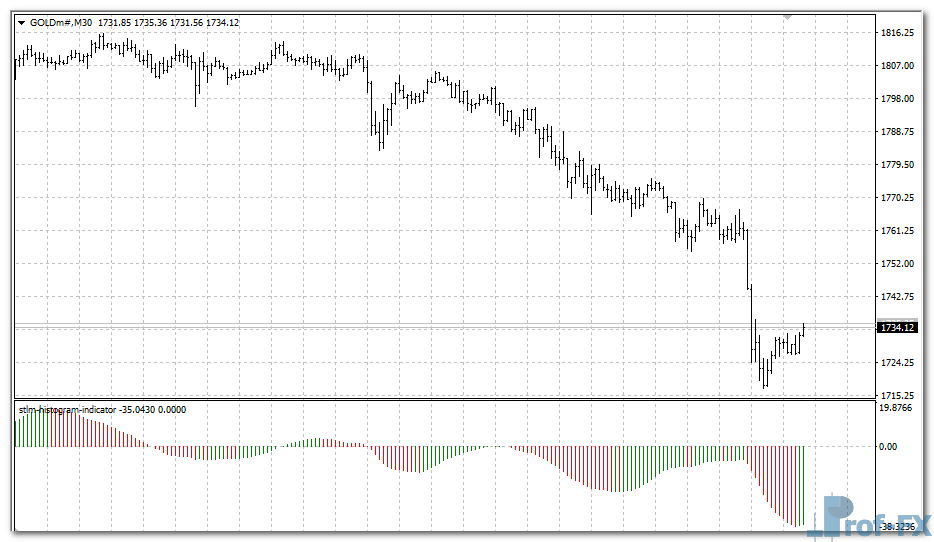Click the gray chart shift marker triangle

788,17
